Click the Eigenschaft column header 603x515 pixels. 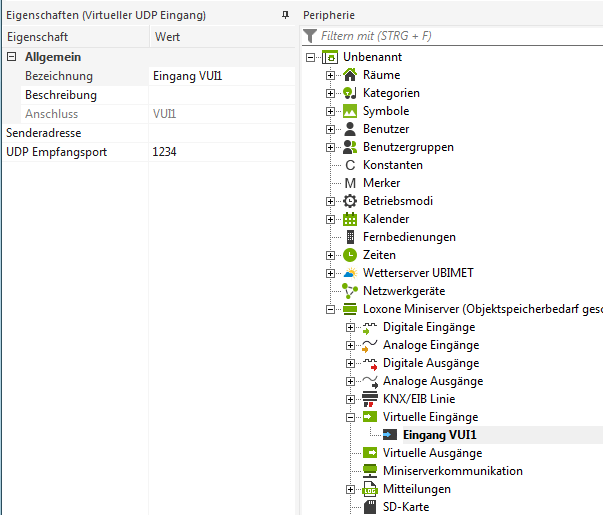pyautogui.click(x=76, y=37)
